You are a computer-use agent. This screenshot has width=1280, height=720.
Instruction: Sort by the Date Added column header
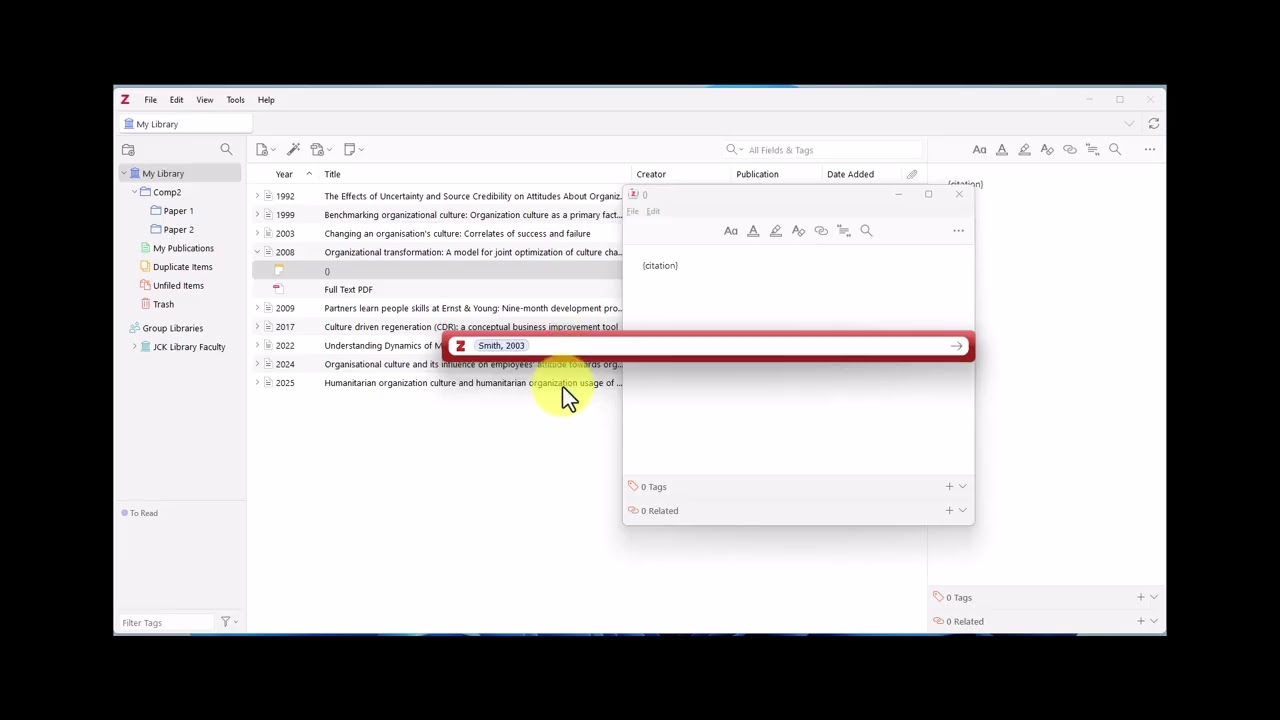[850, 174]
